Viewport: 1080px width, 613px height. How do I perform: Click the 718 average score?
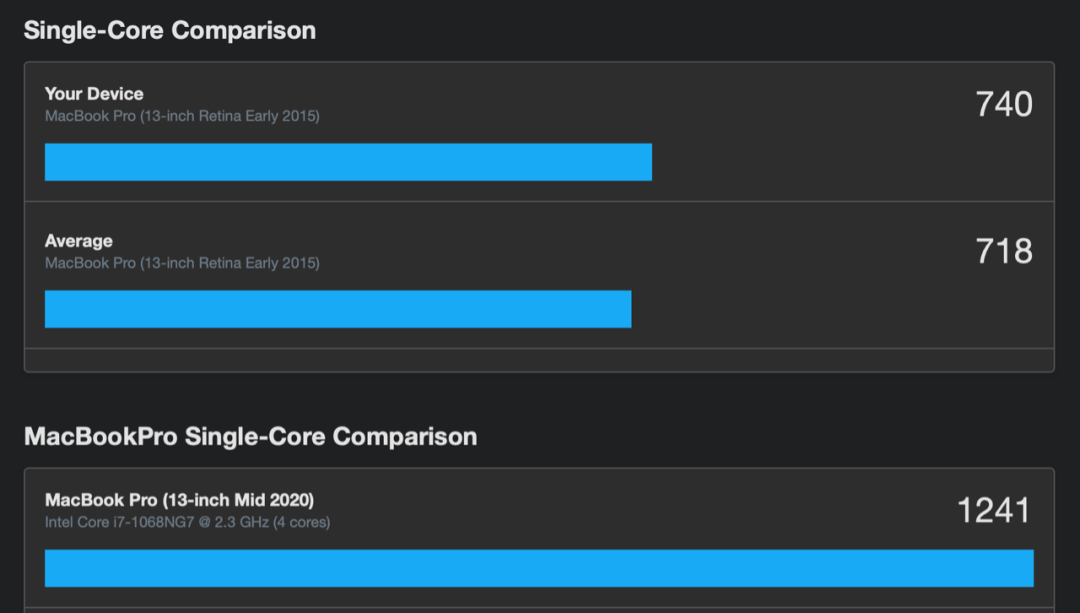click(x=1004, y=251)
